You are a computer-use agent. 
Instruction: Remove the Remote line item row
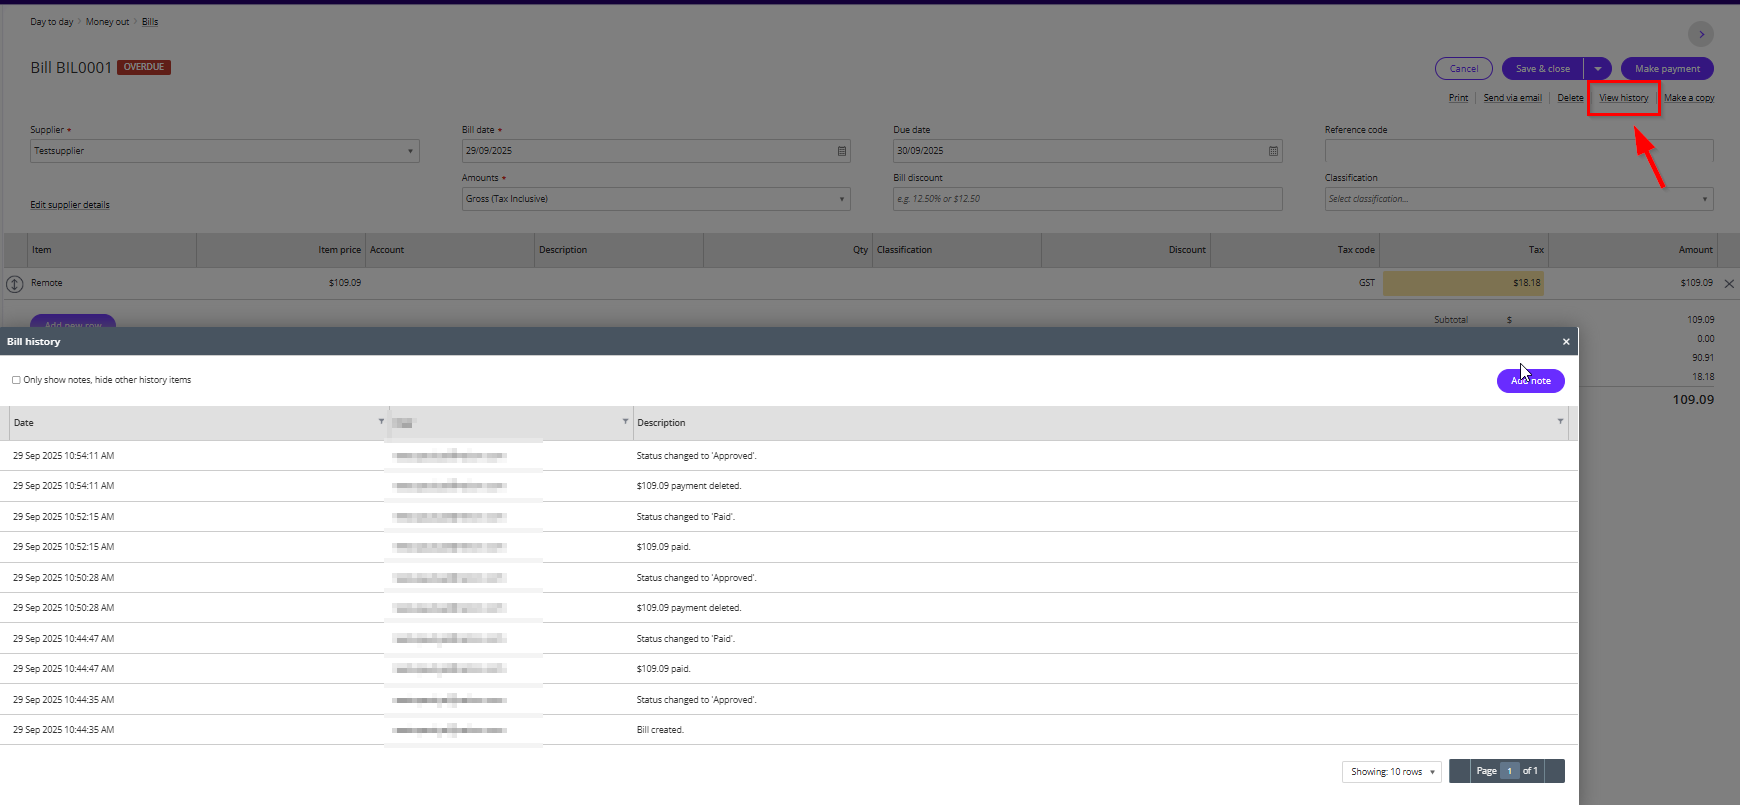pyautogui.click(x=1729, y=284)
